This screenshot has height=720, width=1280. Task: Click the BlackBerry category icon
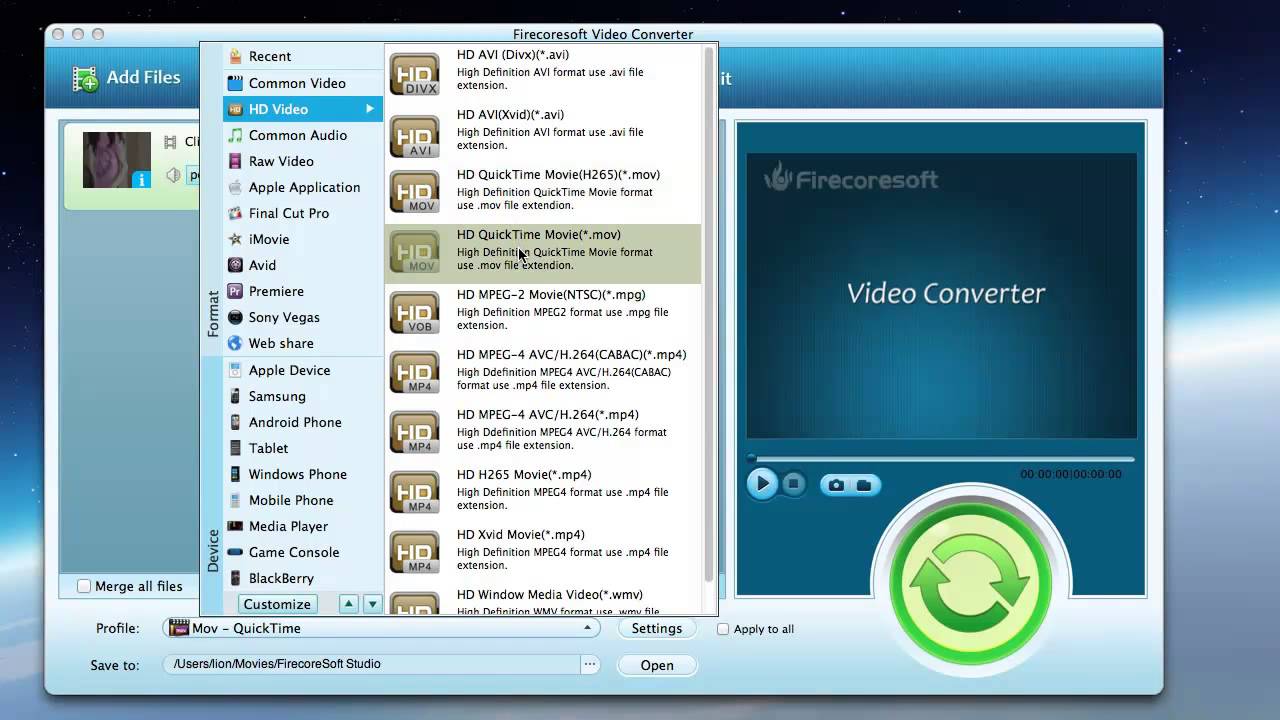pyautogui.click(x=235, y=578)
